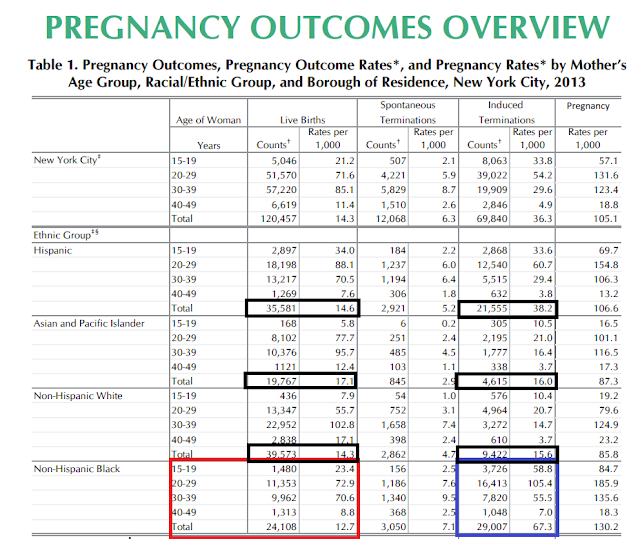The height and width of the screenshot is (539, 640).
Task: Click the live birth rate '102.8'
Action: click(x=342, y=425)
